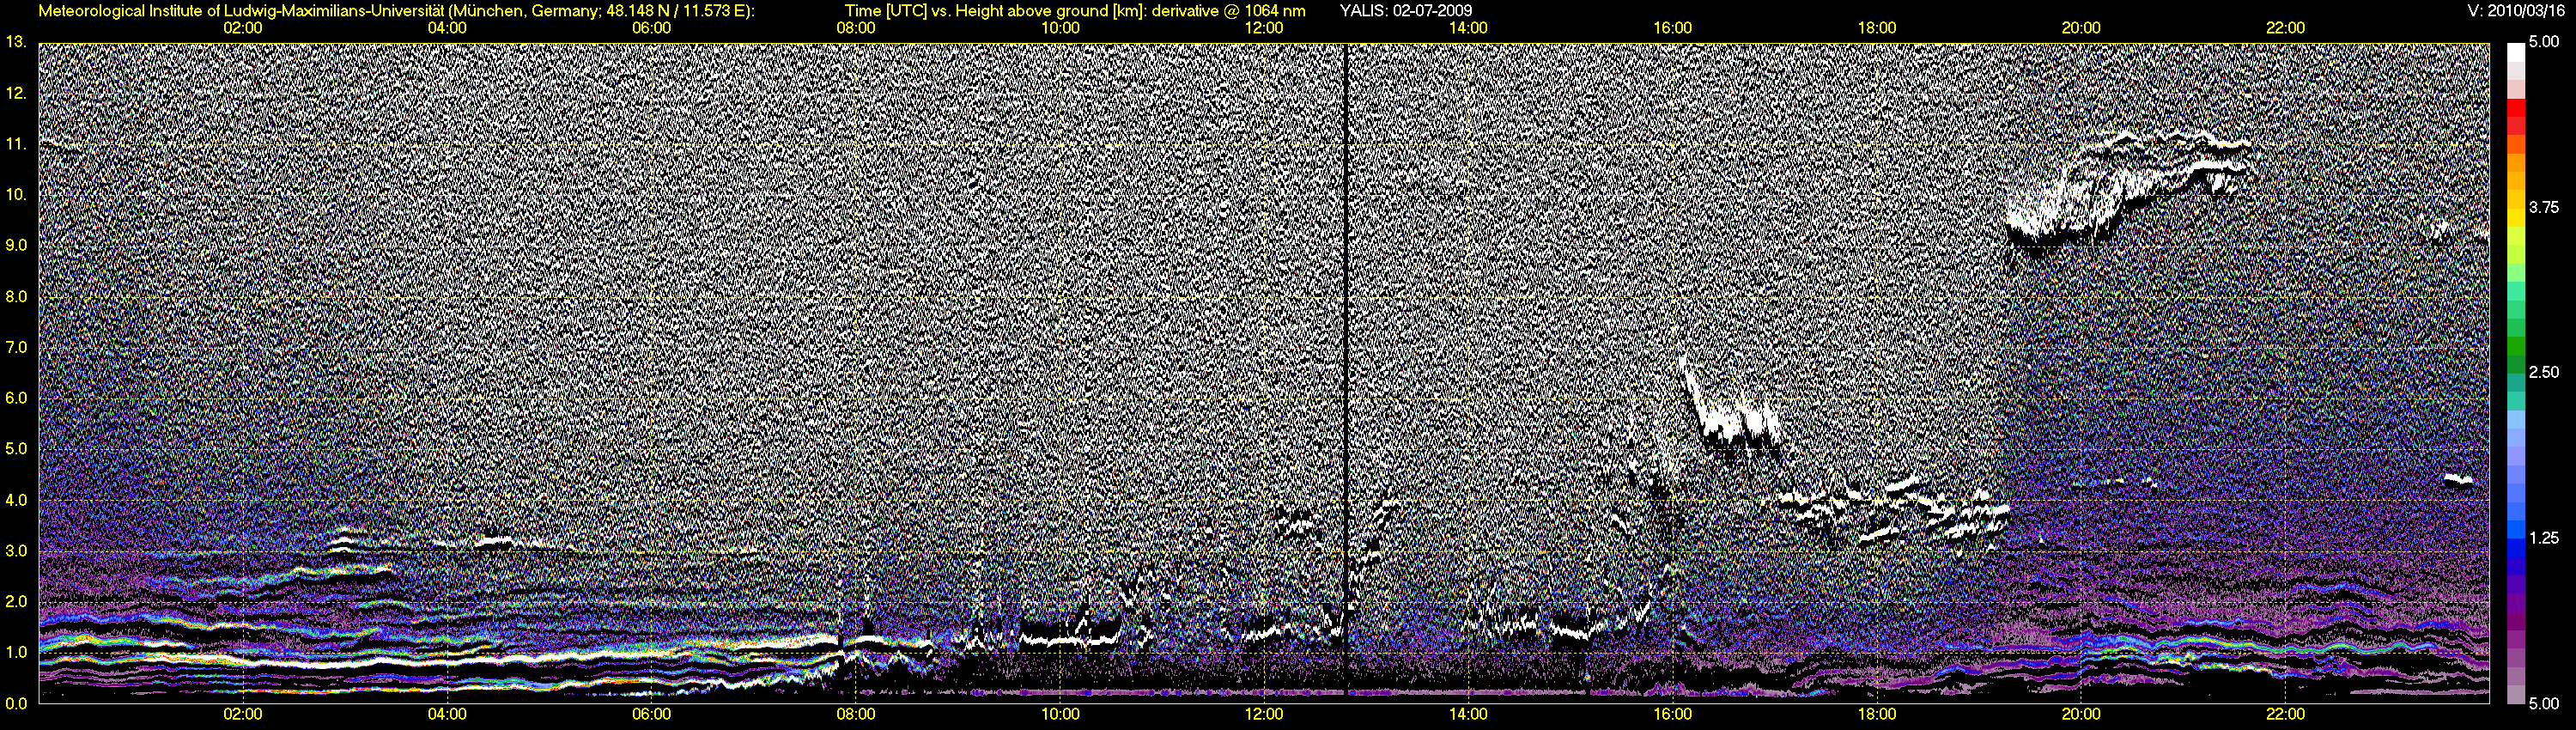The width and height of the screenshot is (2576, 730).
Task: Click the 14:00 label on the bottom time axis
Action: (x=1468, y=715)
